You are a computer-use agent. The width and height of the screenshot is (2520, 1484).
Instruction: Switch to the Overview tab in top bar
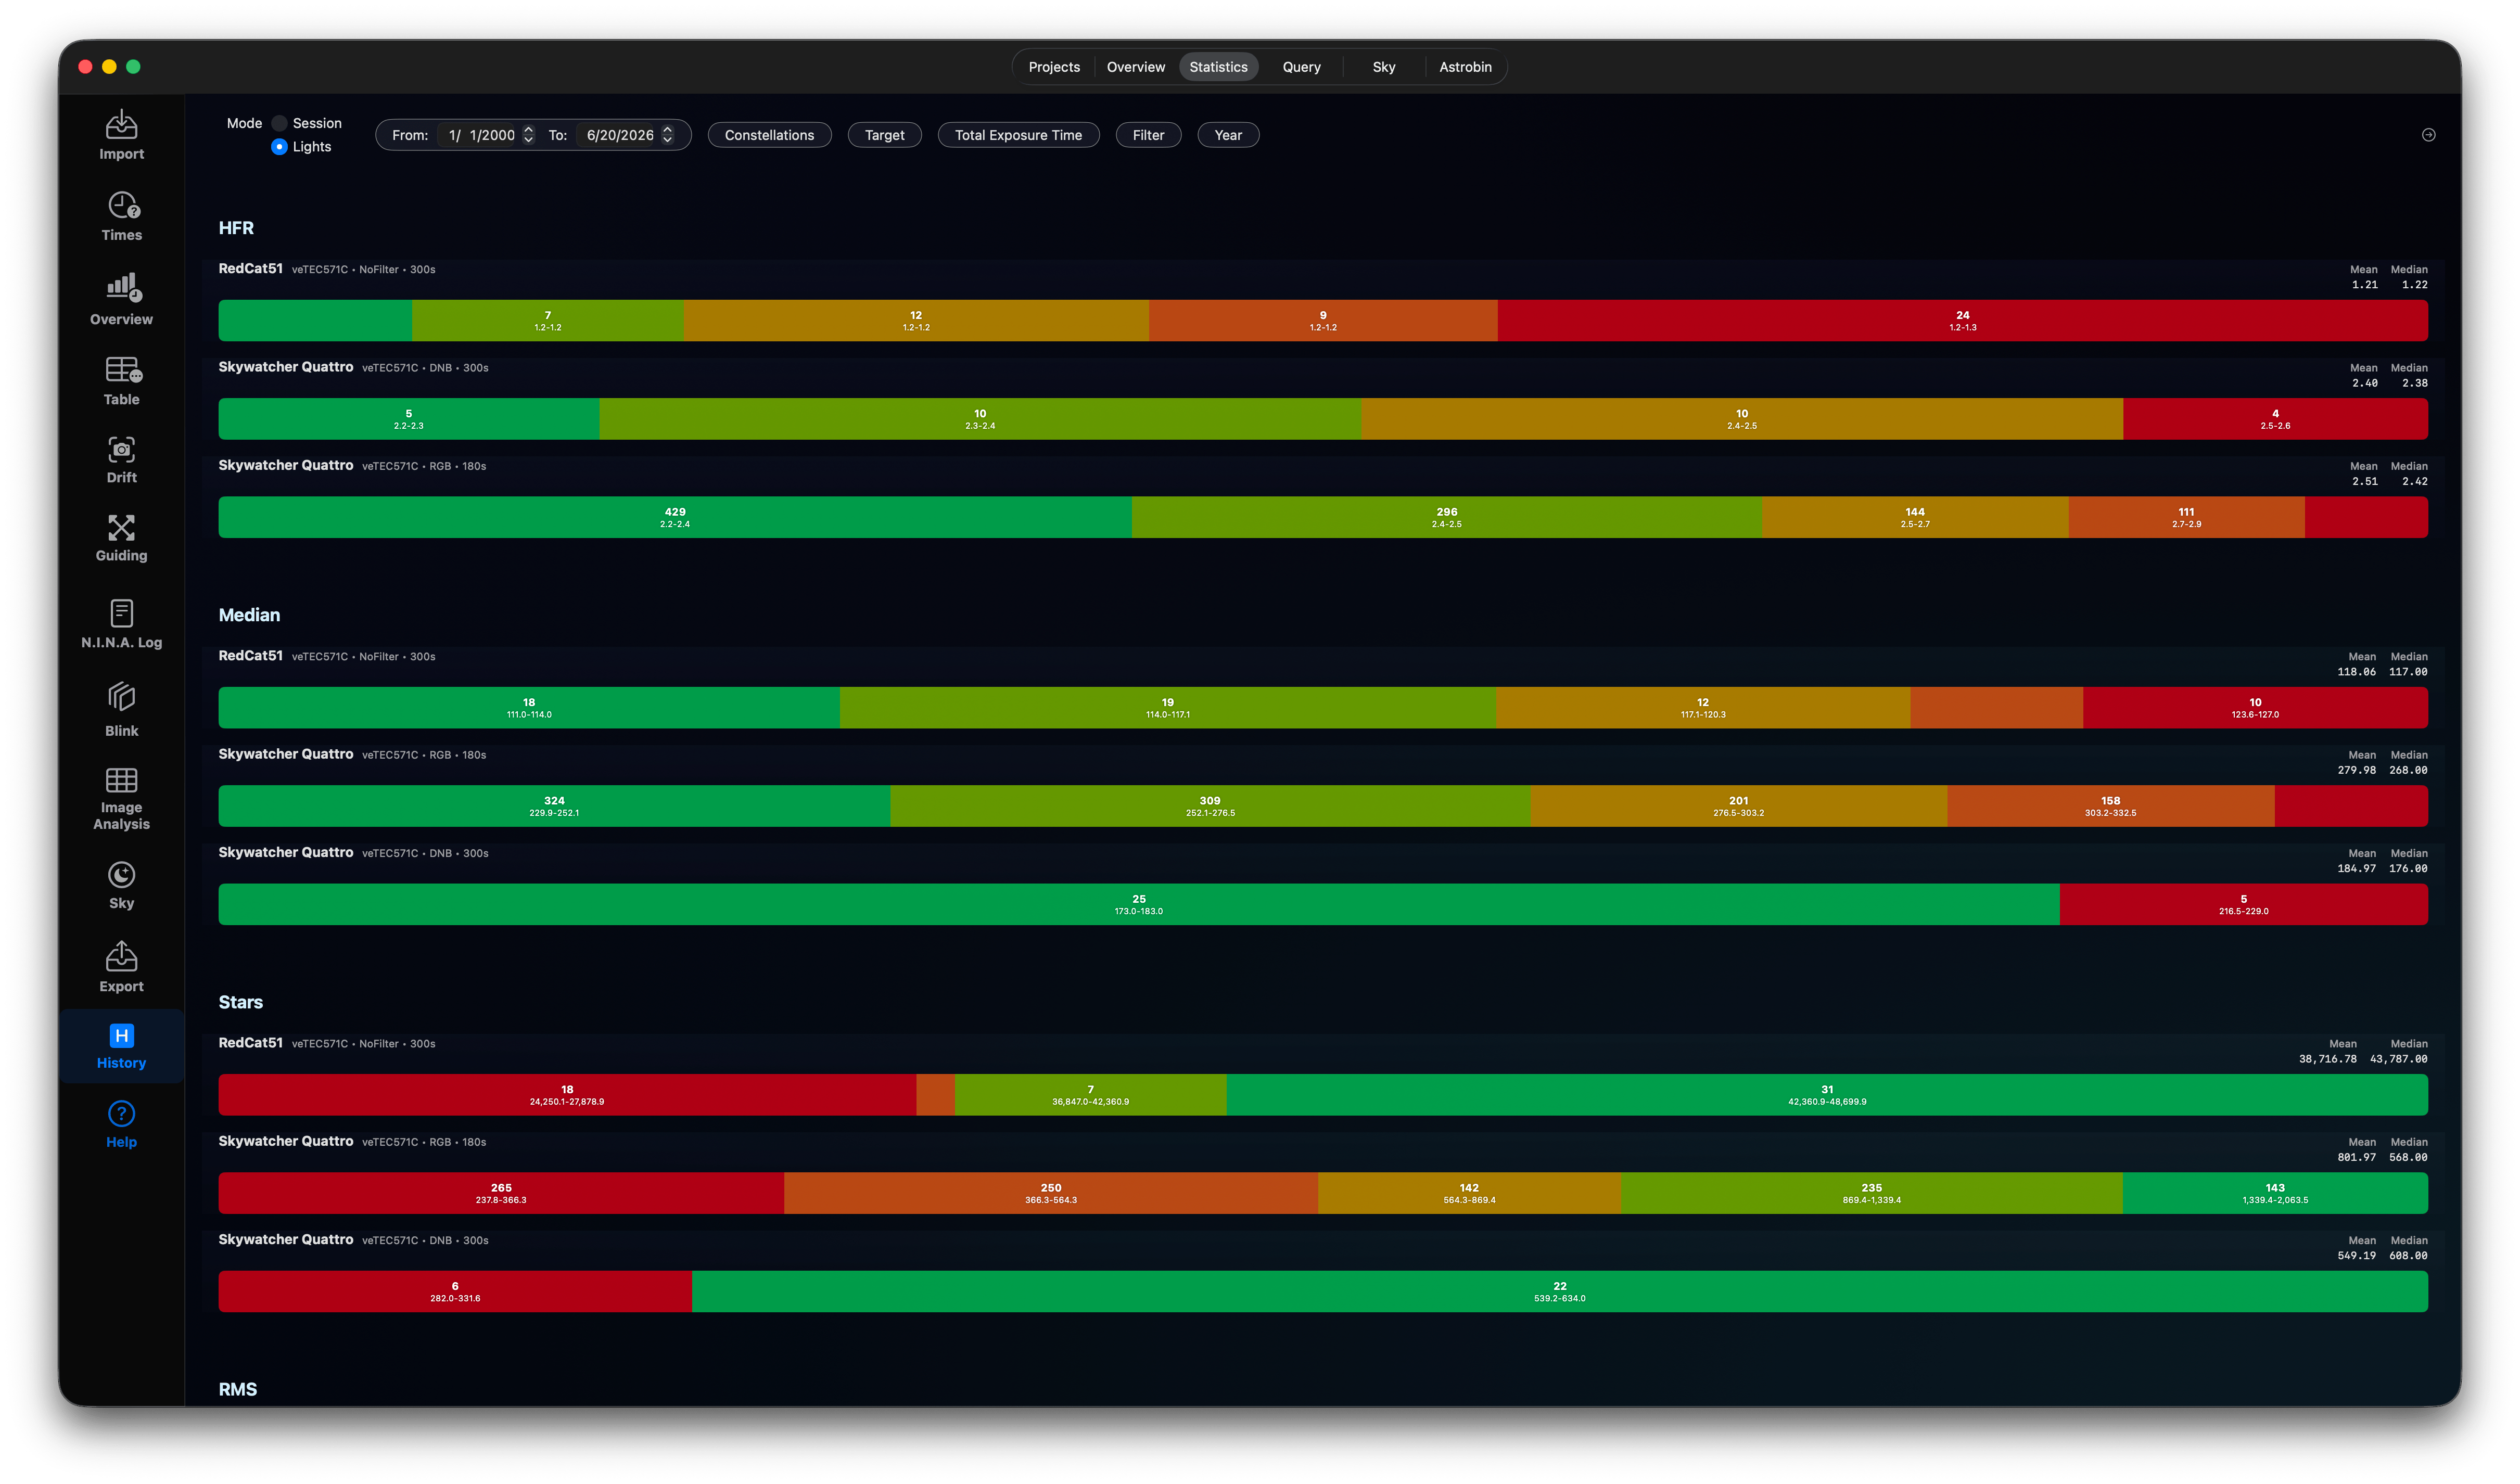pyautogui.click(x=1135, y=67)
